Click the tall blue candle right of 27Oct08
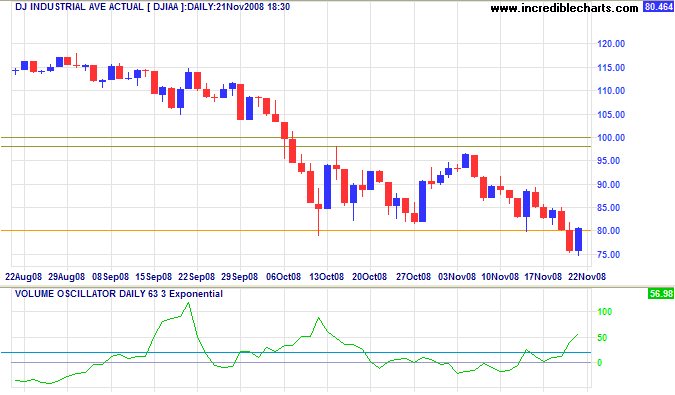This screenshot has width=675, height=395. (x=422, y=201)
